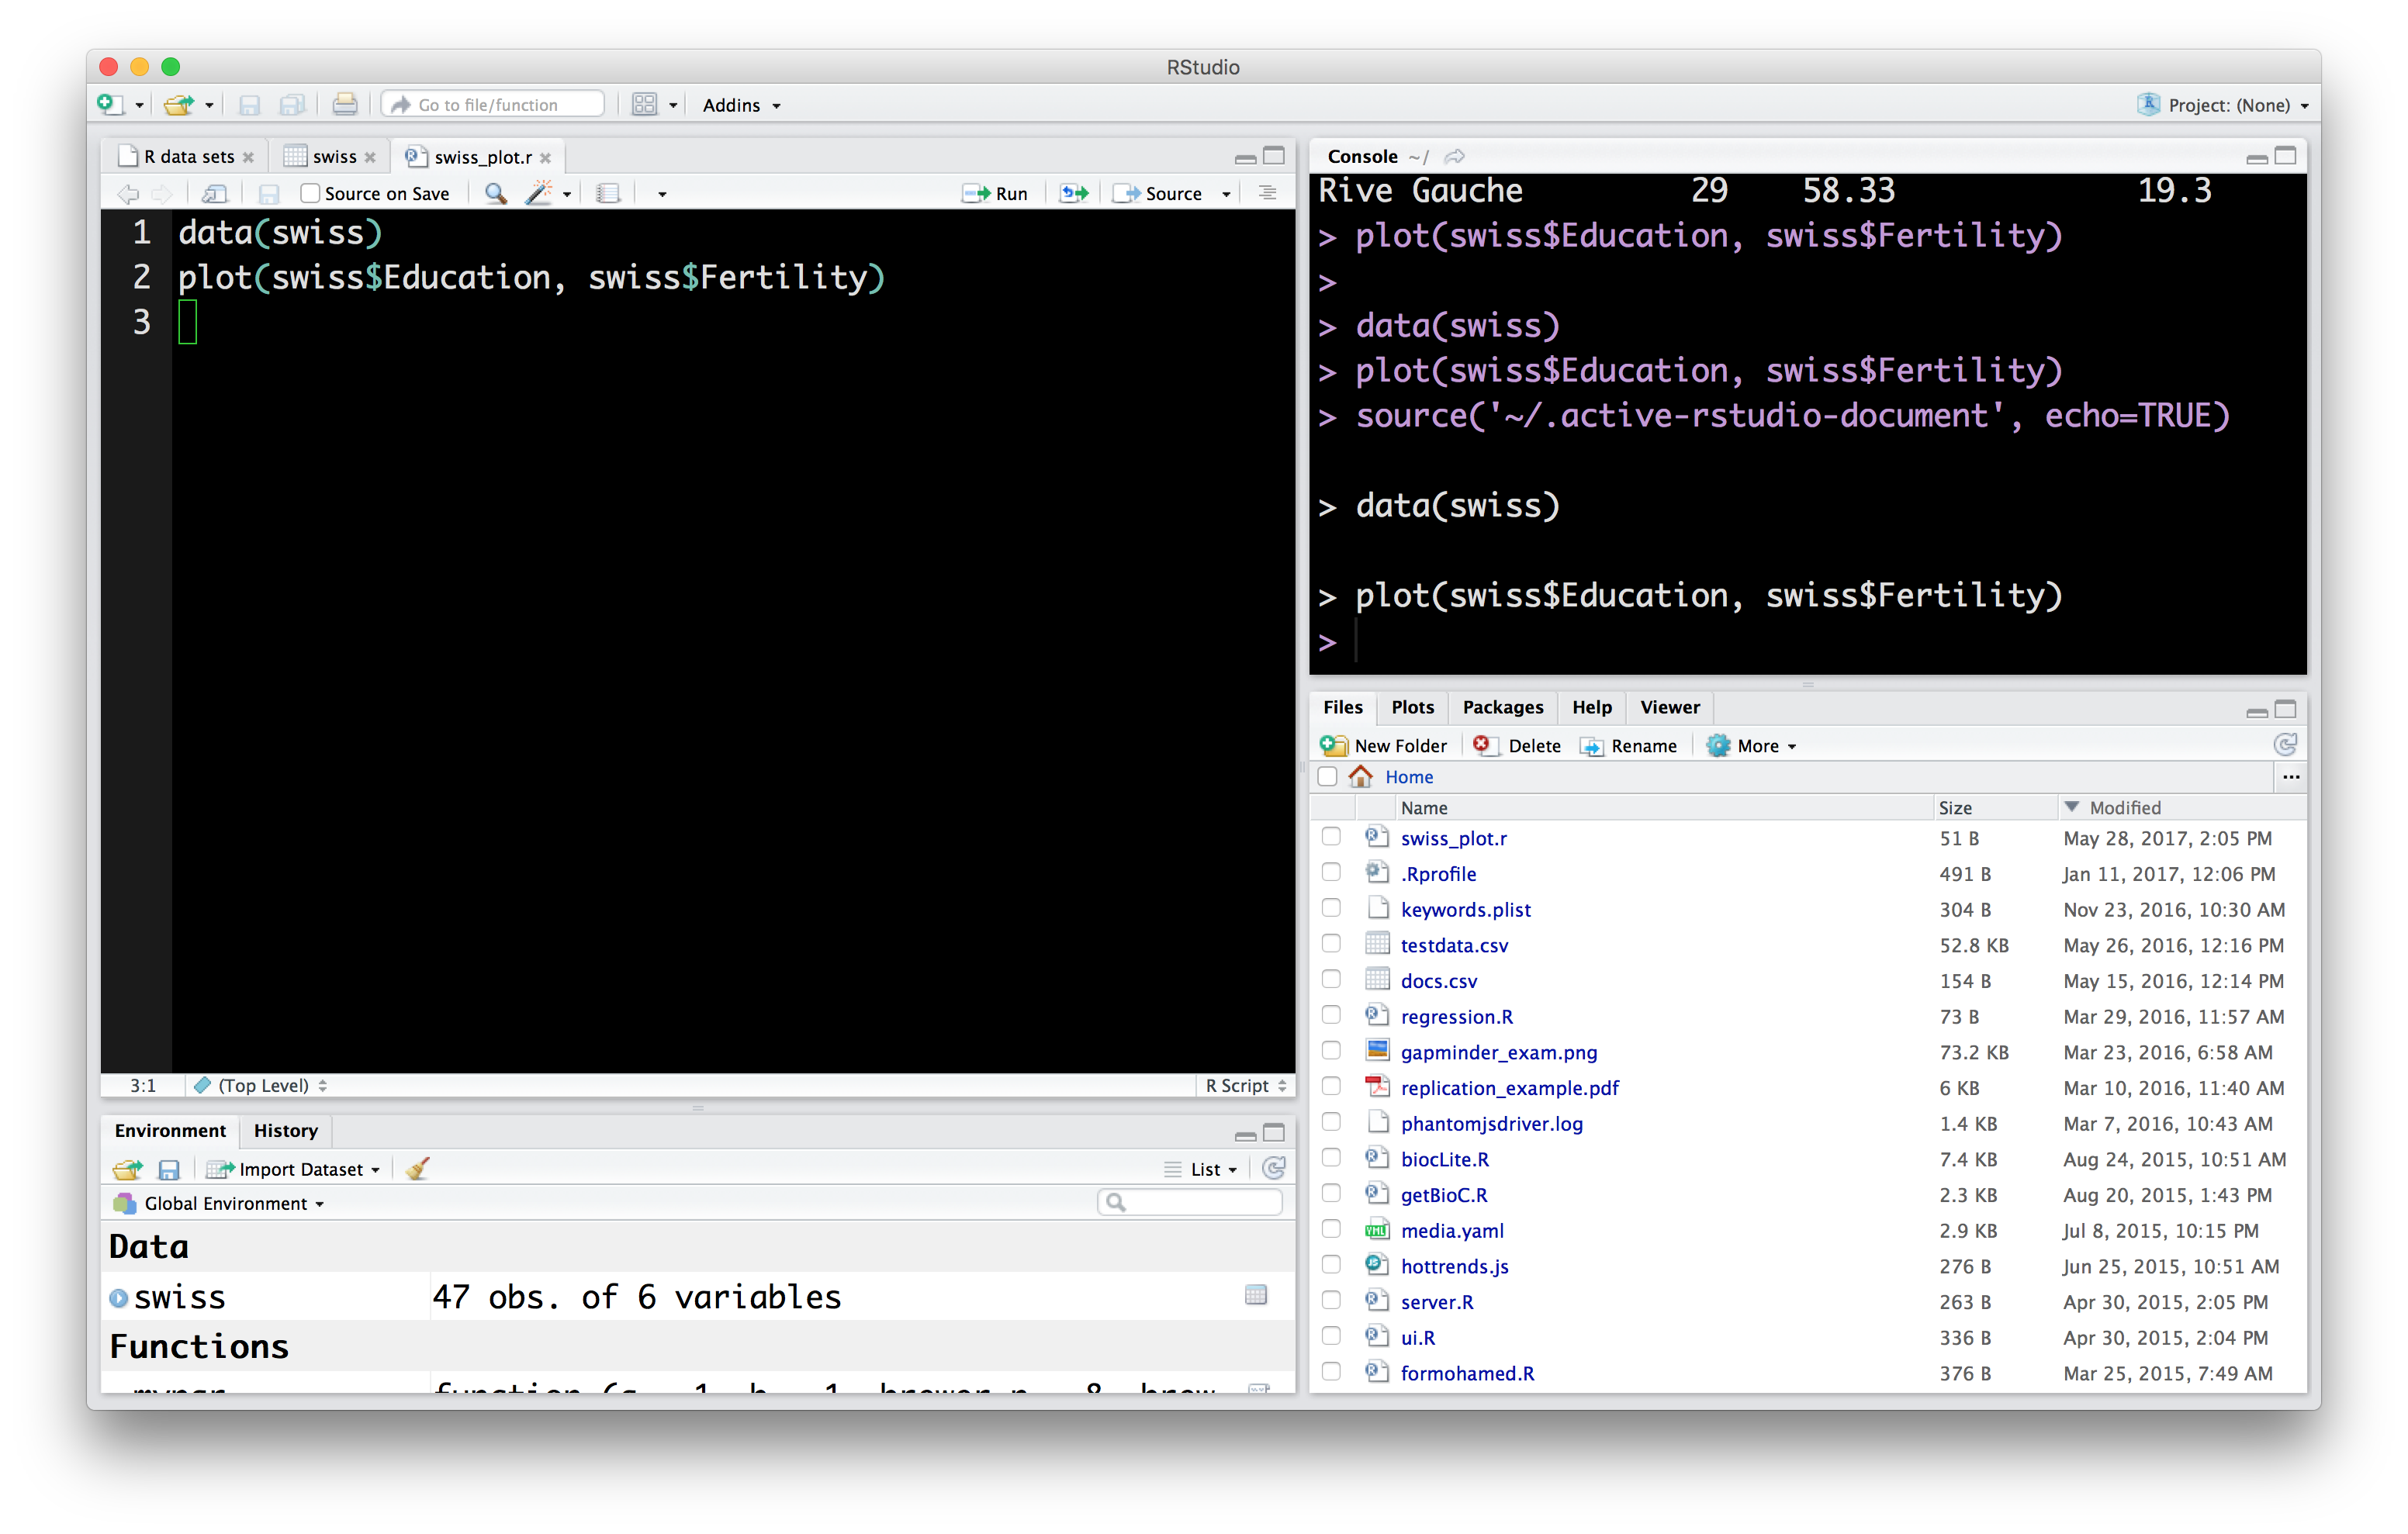The image size is (2408, 1534).
Task: Click the Rename button in Files pane
Action: pos(1629,746)
